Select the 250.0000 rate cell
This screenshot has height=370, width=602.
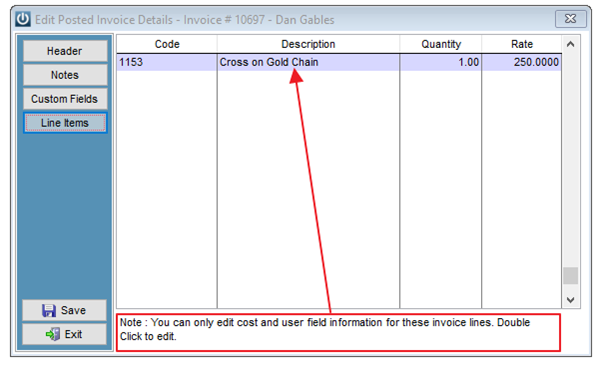[x=522, y=62]
